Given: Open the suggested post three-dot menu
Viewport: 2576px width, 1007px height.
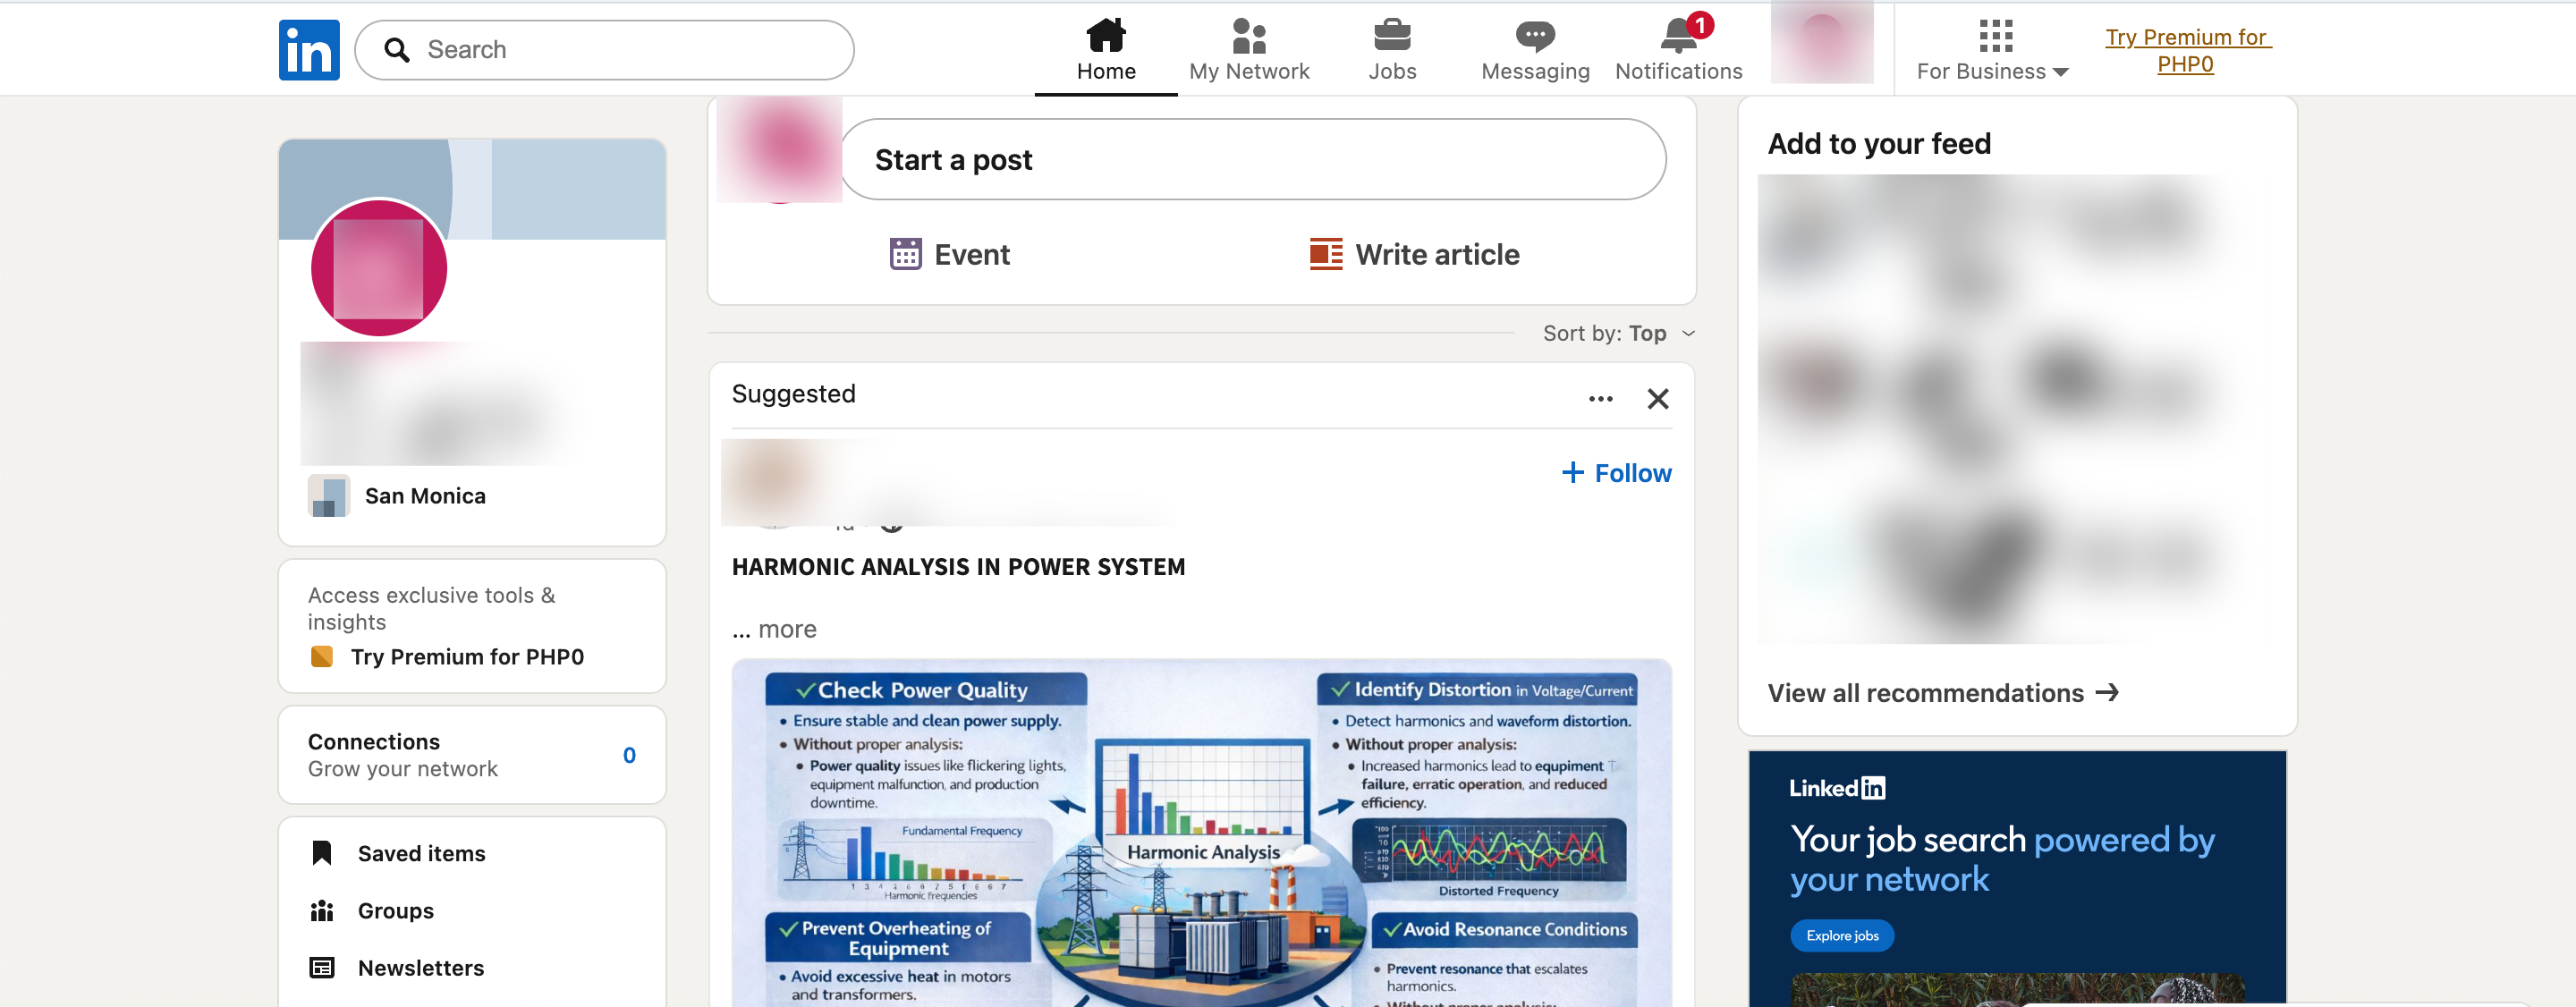Looking at the screenshot, I should (x=1600, y=399).
